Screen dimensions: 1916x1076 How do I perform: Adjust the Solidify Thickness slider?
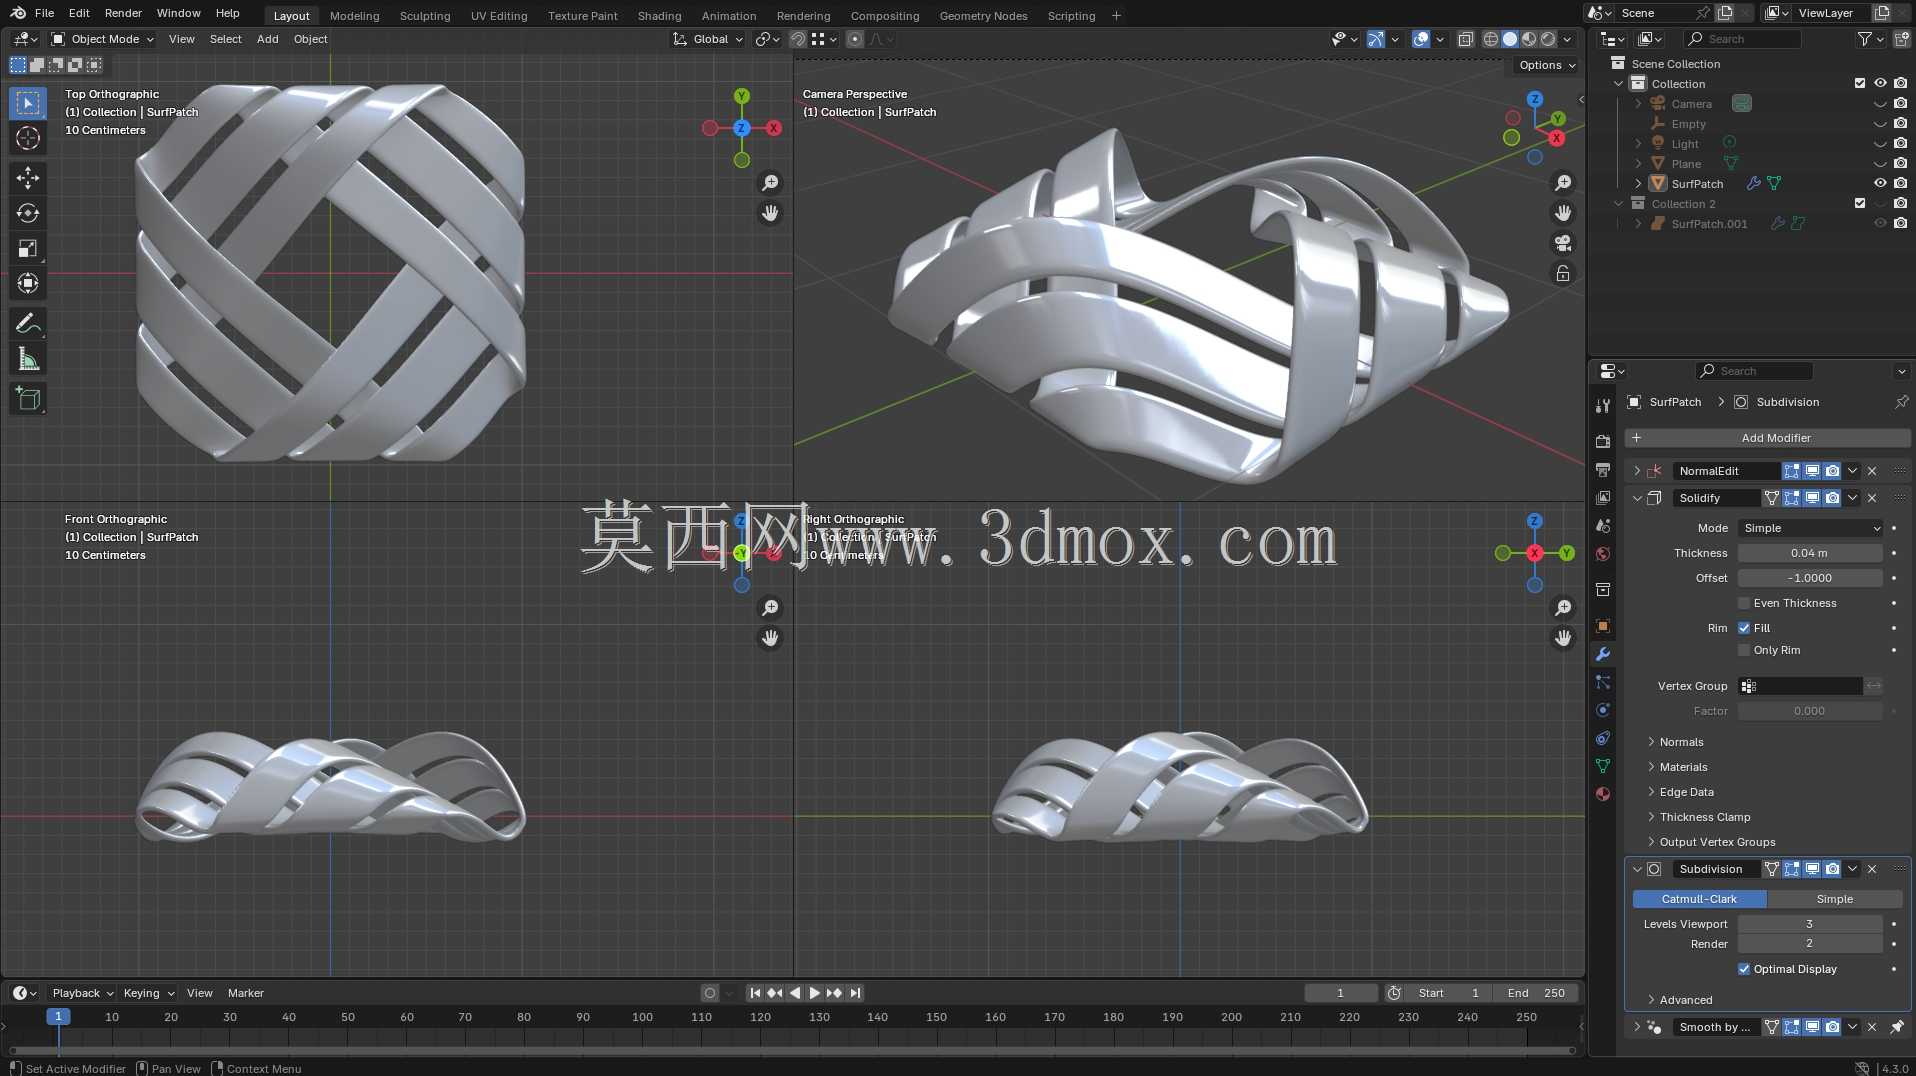coord(1810,553)
